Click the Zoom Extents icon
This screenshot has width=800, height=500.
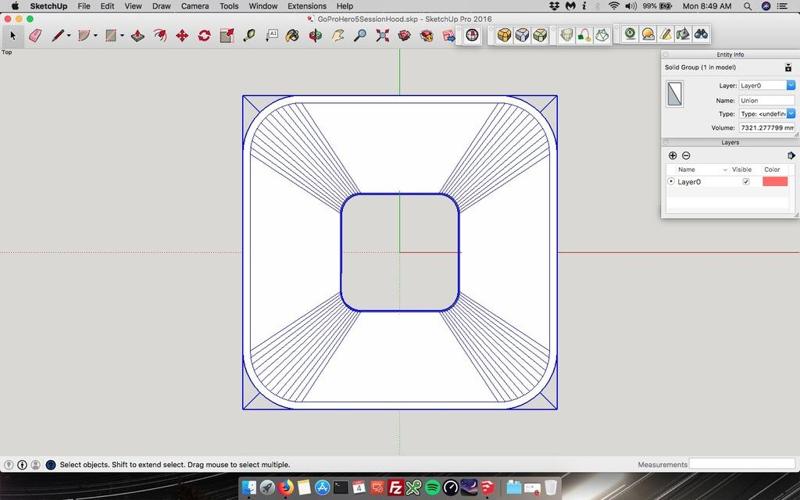[382, 35]
